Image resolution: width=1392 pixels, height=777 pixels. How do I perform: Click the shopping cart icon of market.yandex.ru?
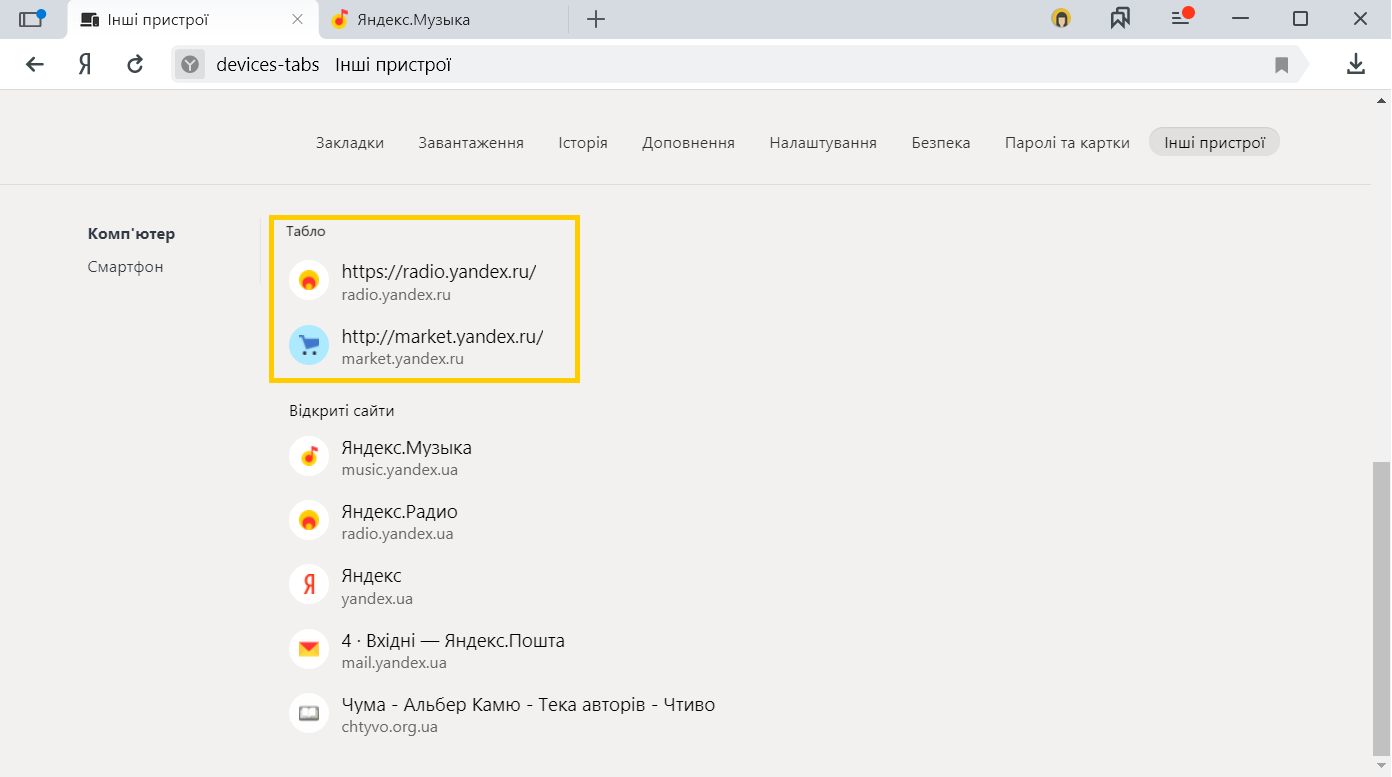(309, 345)
